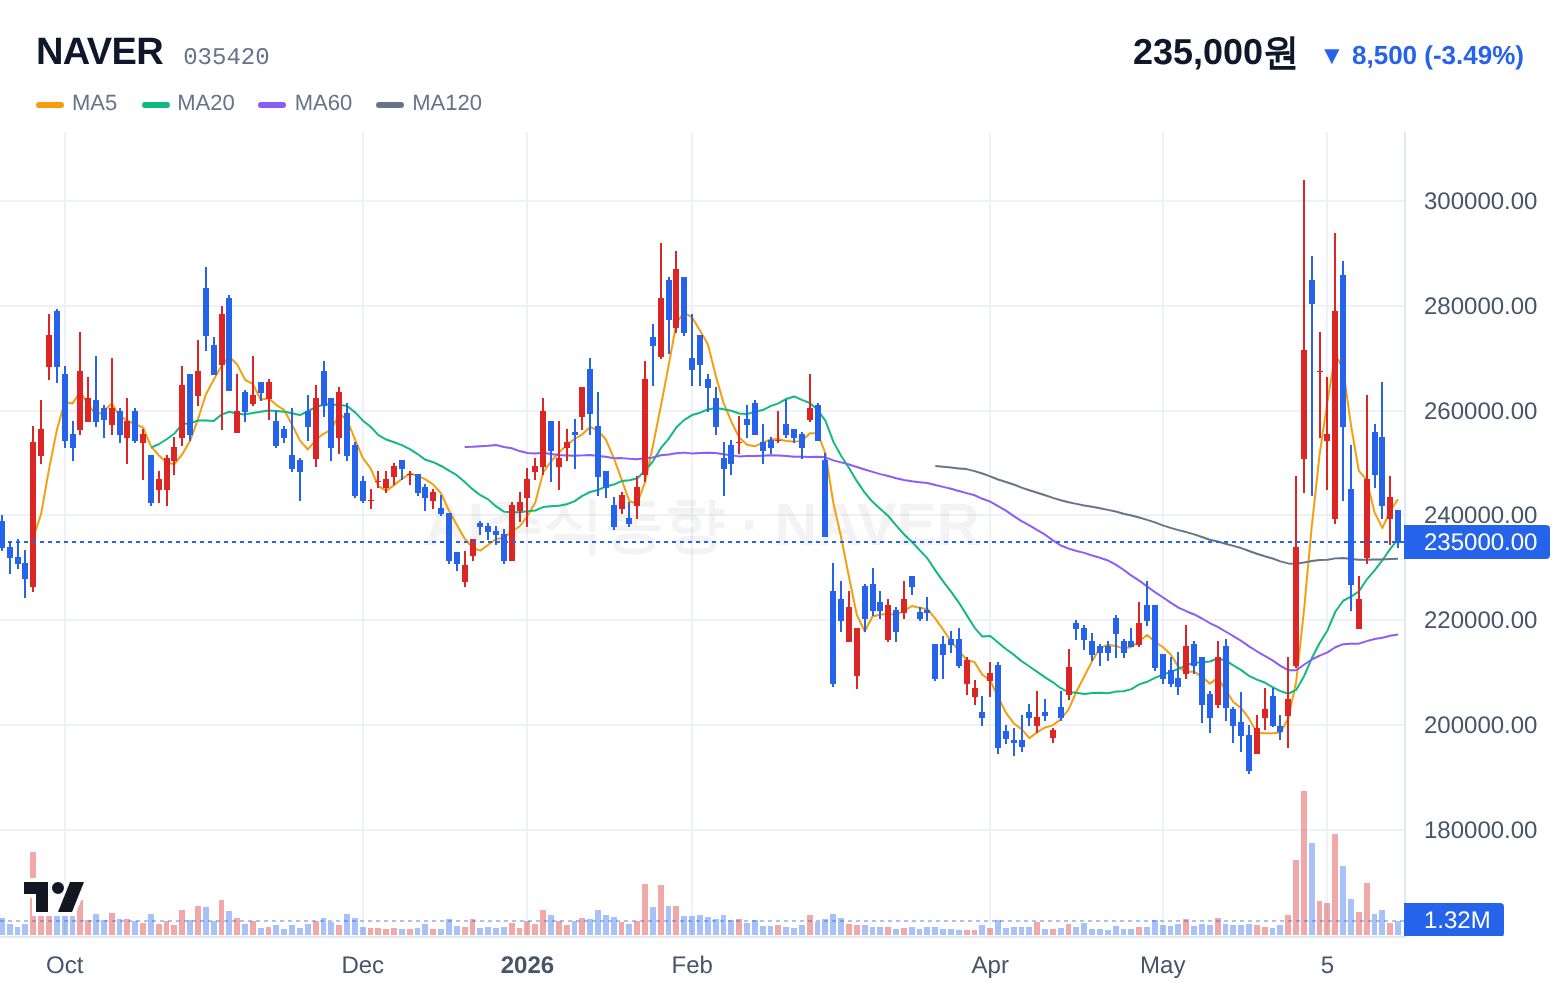Click the 180000.00 price axis label
Image resolution: width=1560 pixels, height=992 pixels.
[x=1480, y=830]
